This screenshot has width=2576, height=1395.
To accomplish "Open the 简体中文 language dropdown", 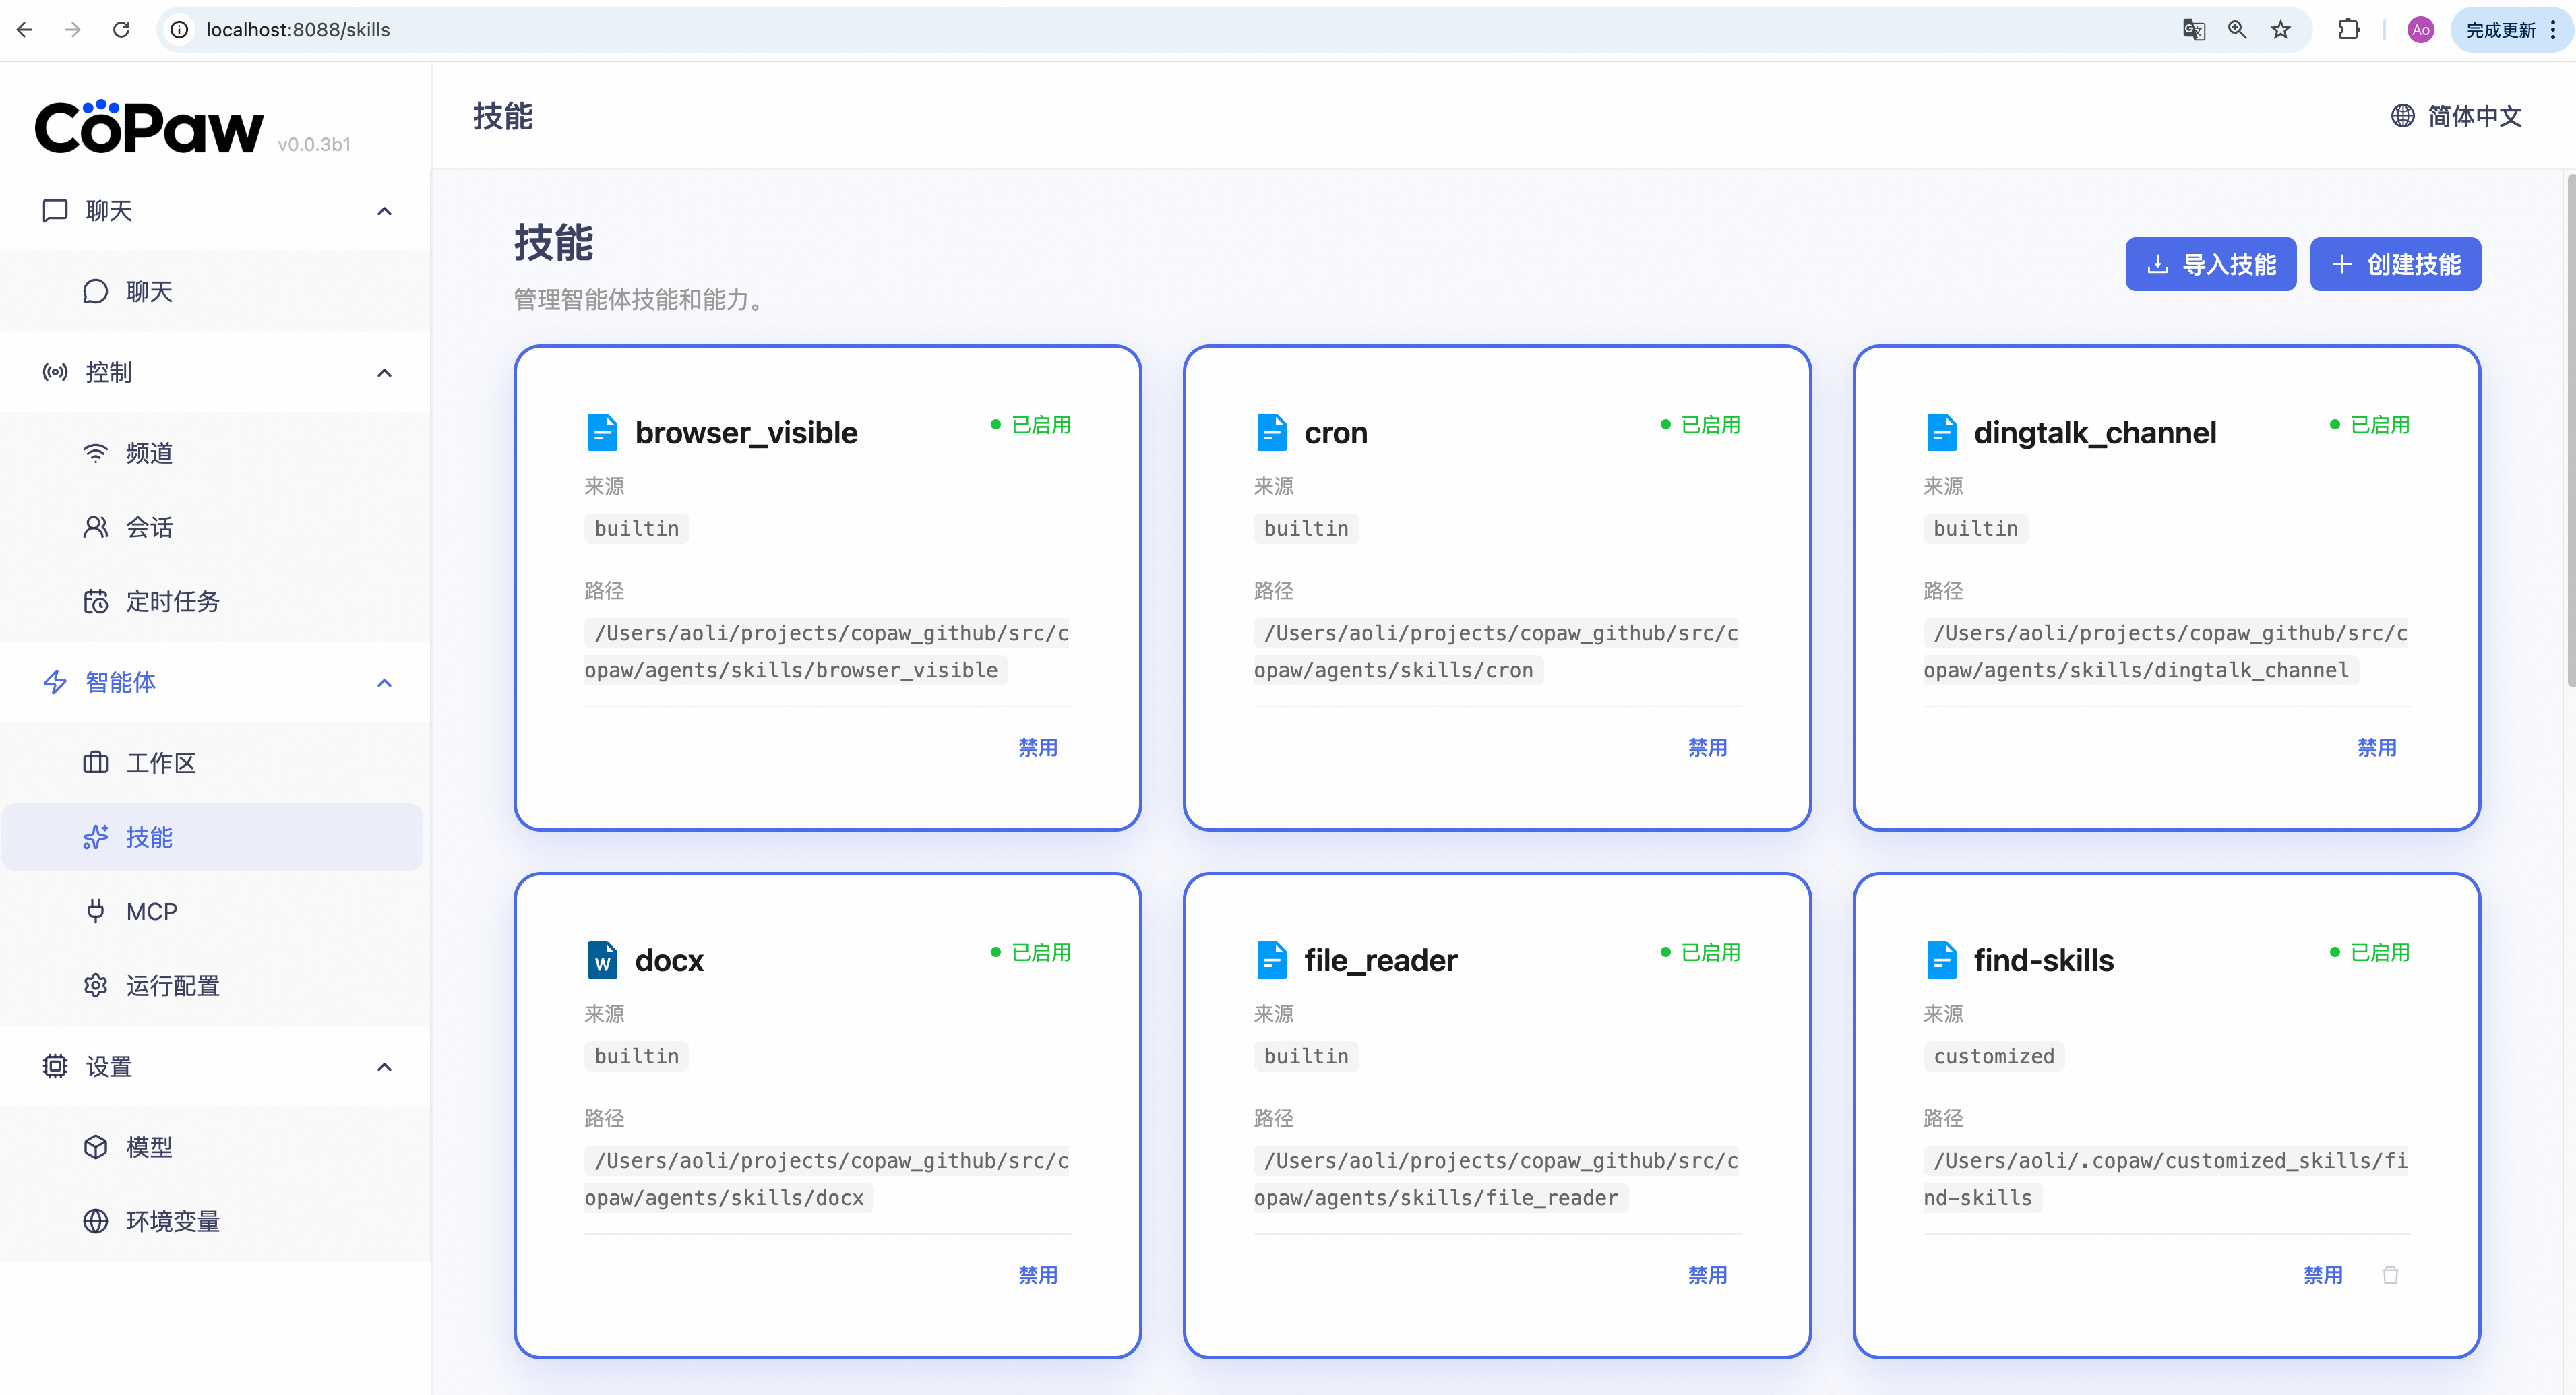I will [x=2457, y=116].
